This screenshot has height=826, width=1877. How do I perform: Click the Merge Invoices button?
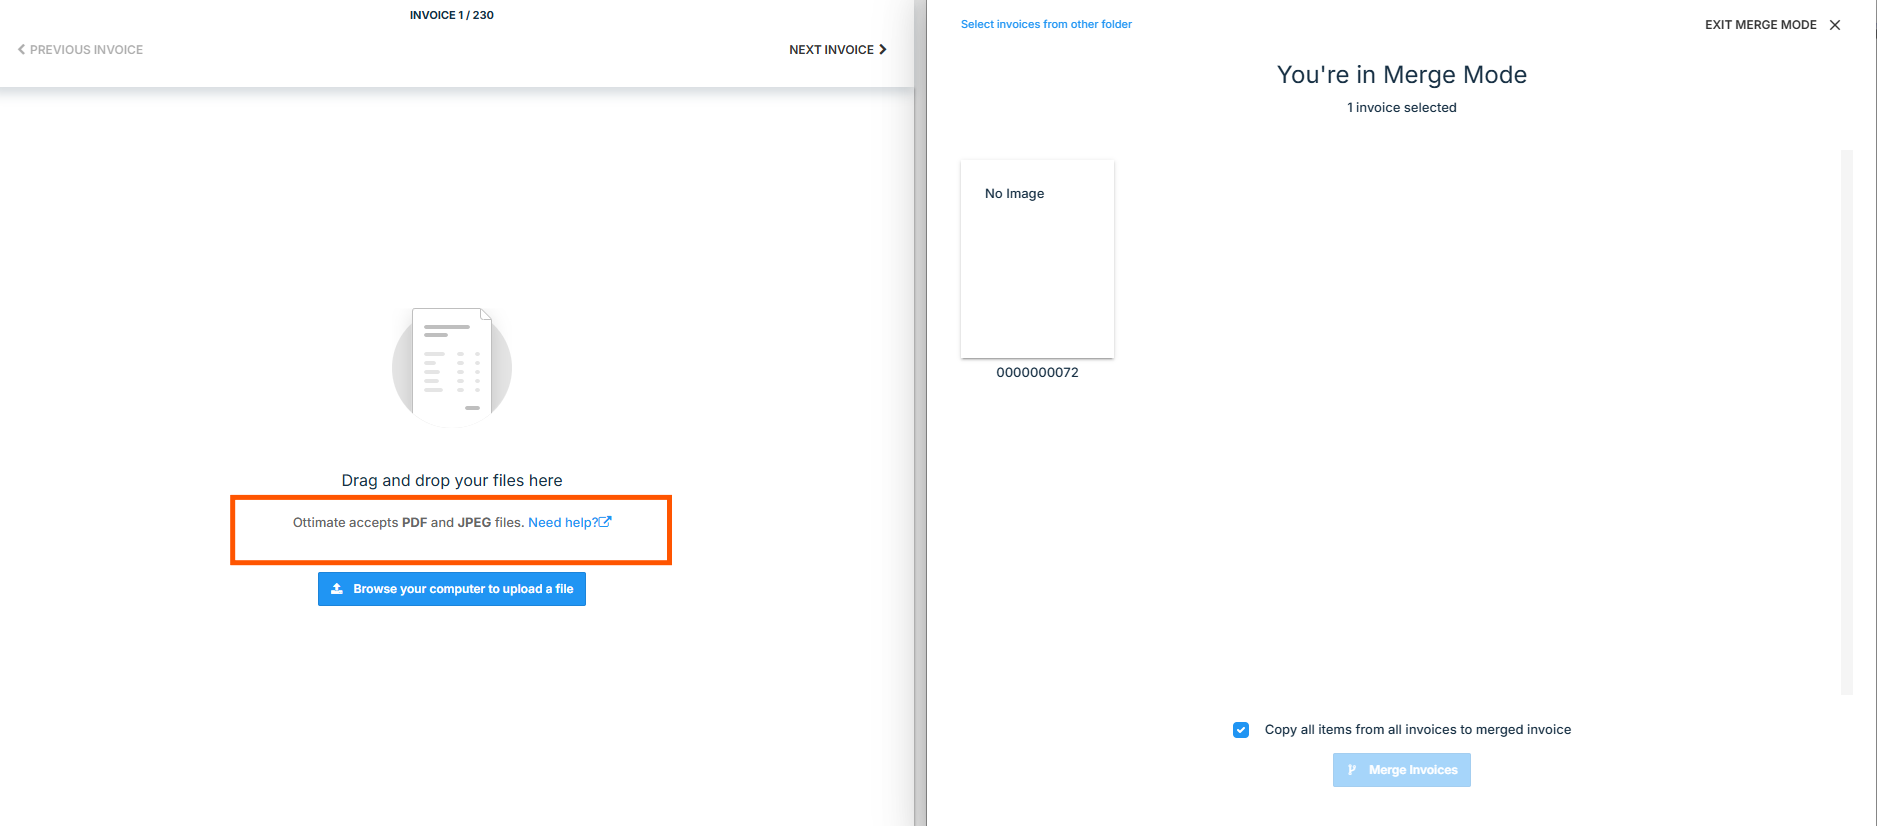1402,770
